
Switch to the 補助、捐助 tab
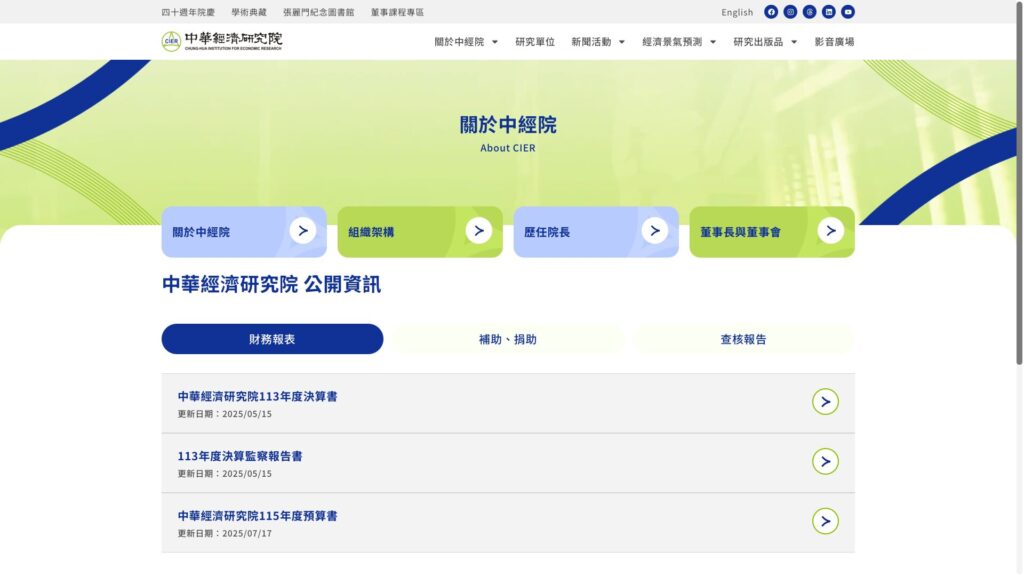pyautogui.click(x=508, y=339)
